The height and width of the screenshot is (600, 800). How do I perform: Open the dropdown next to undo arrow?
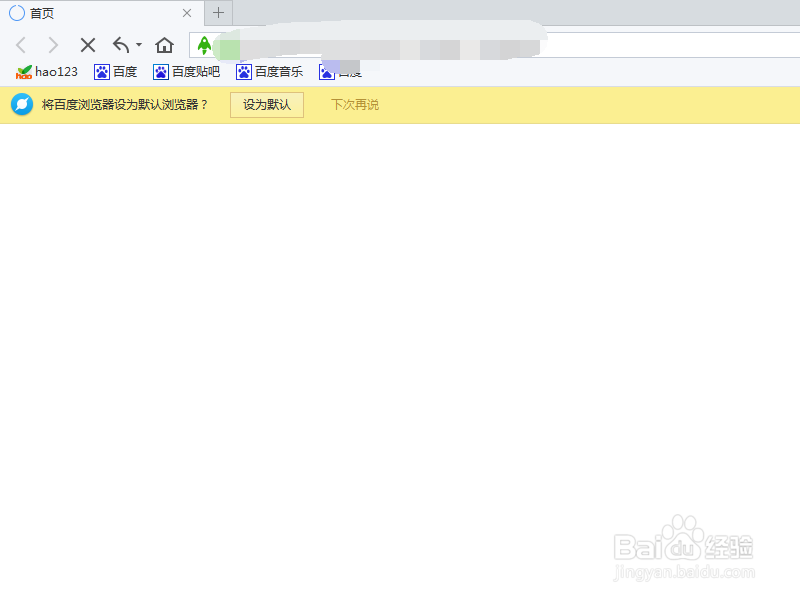coord(139,45)
